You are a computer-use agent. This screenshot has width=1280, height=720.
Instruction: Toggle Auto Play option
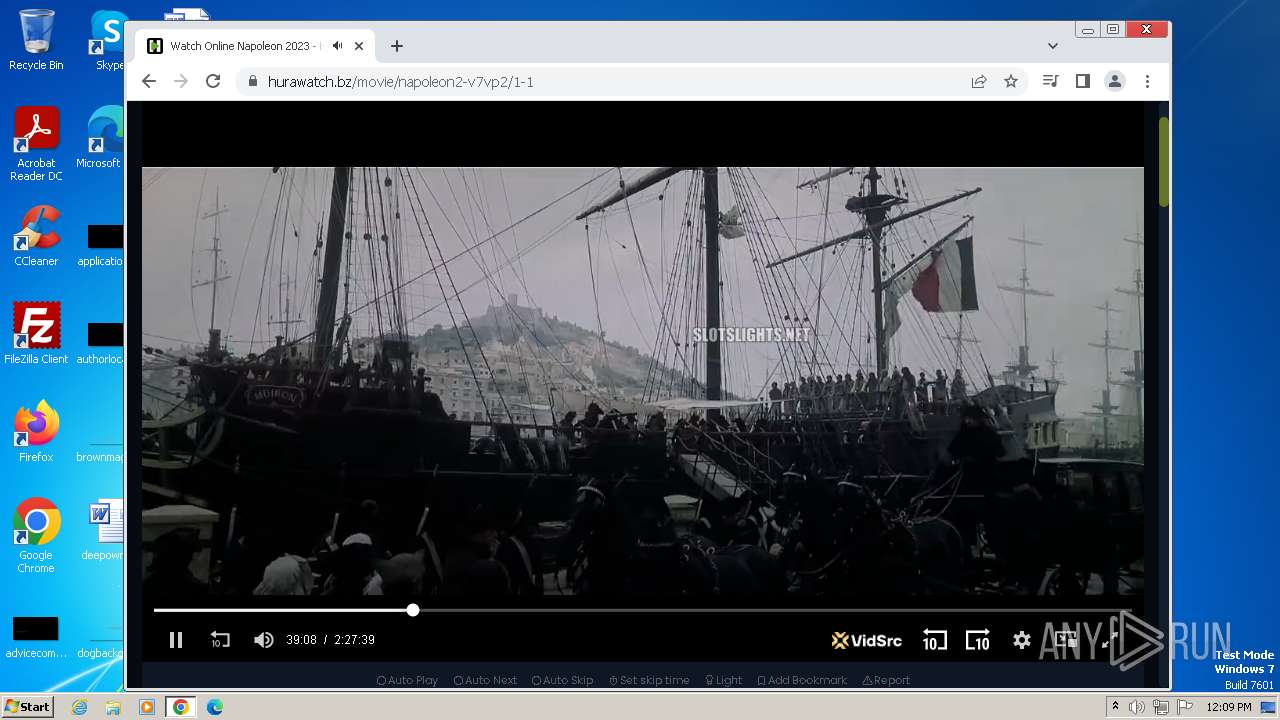pyautogui.click(x=407, y=680)
